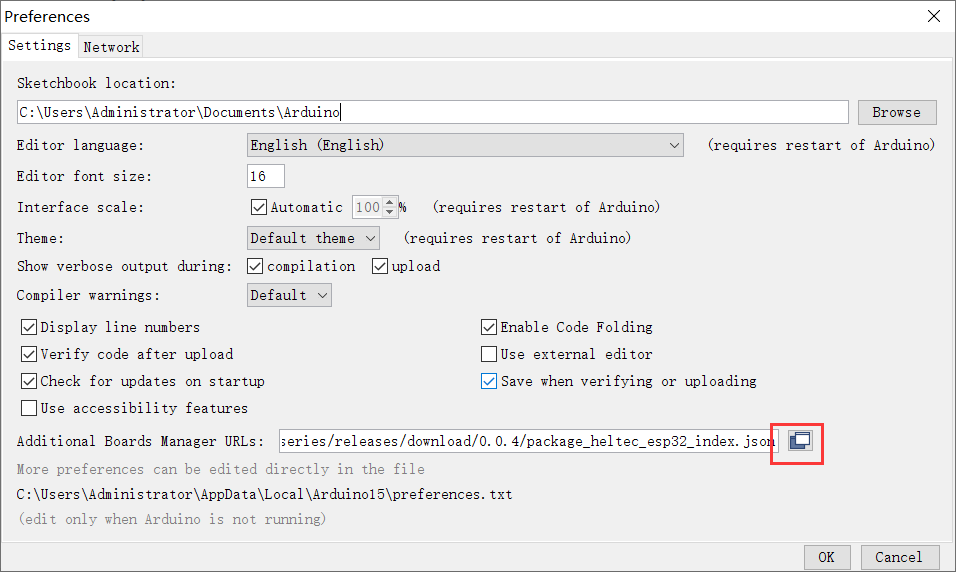
Task: Open the Compiler warnings dropdown
Action: click(x=289, y=295)
